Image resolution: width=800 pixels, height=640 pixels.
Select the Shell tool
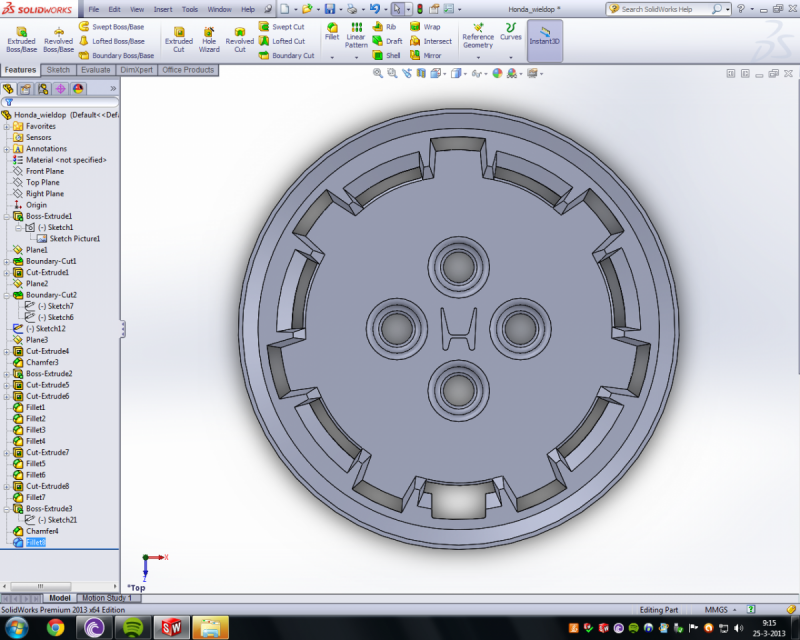coord(387,55)
